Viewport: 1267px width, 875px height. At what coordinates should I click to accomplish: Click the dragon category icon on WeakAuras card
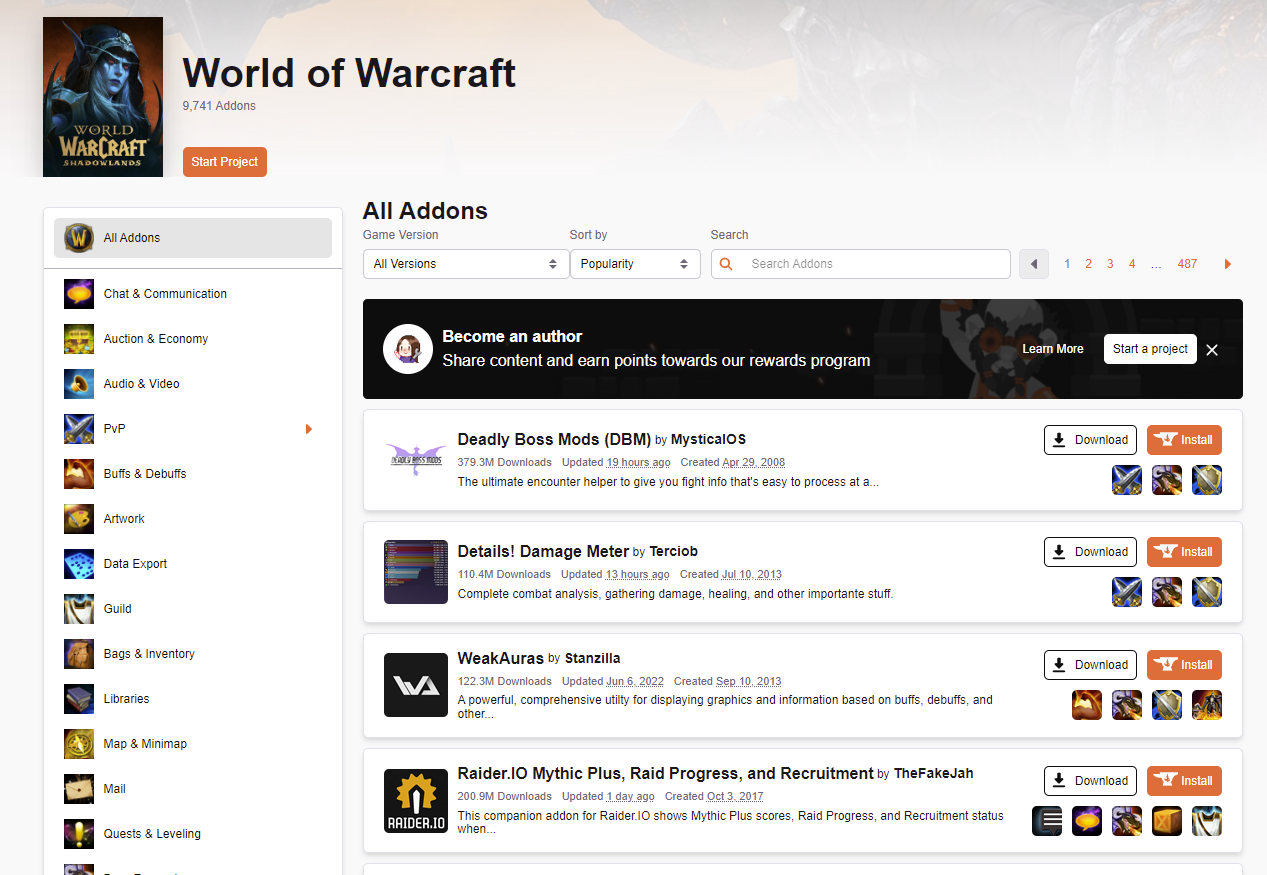1127,705
